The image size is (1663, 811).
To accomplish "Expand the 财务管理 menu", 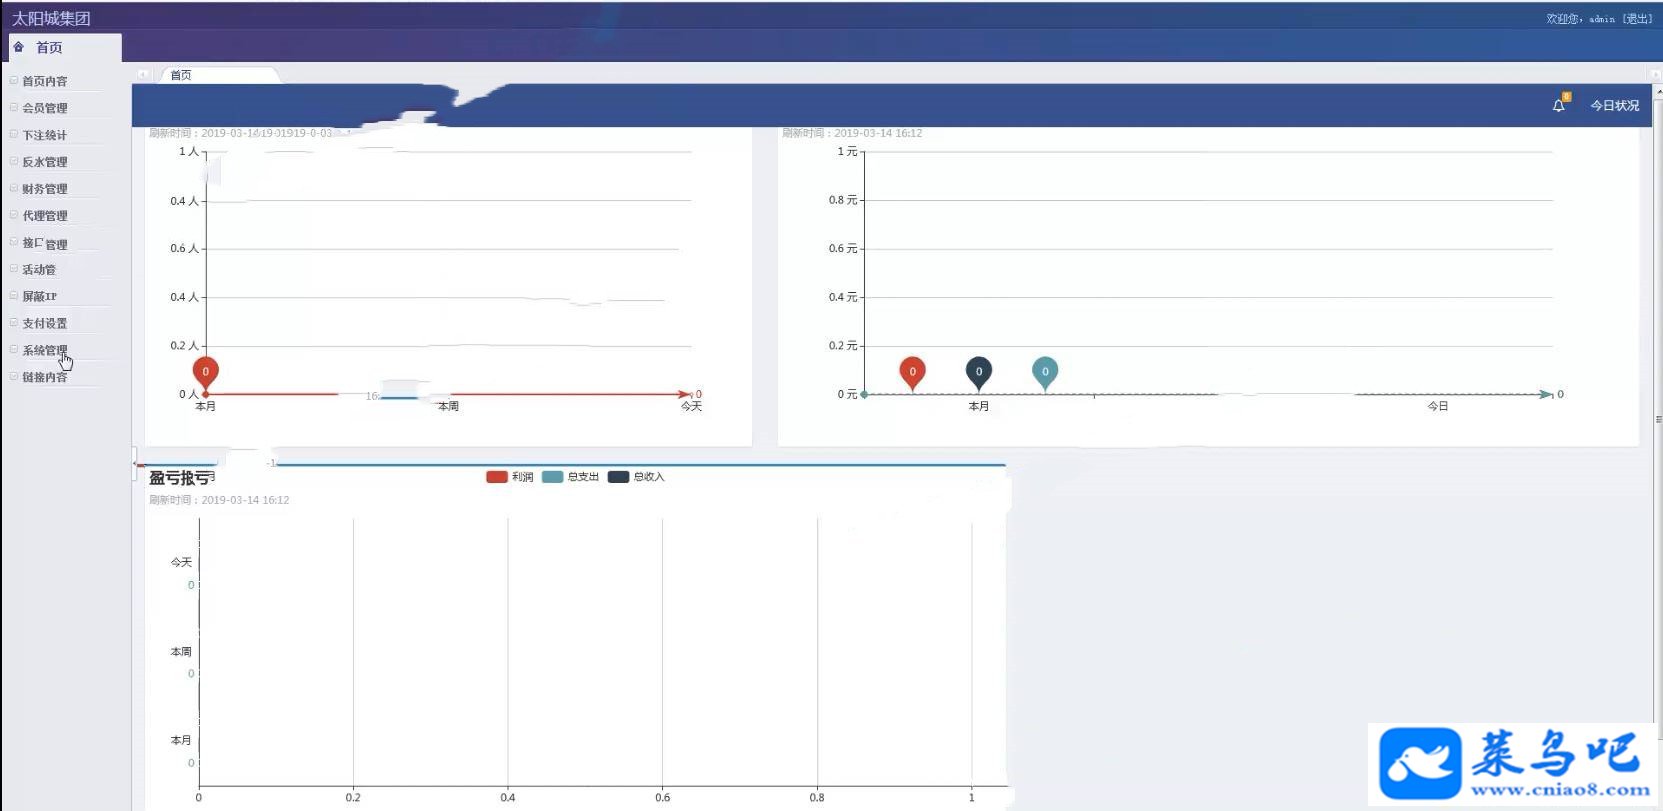I will (45, 189).
